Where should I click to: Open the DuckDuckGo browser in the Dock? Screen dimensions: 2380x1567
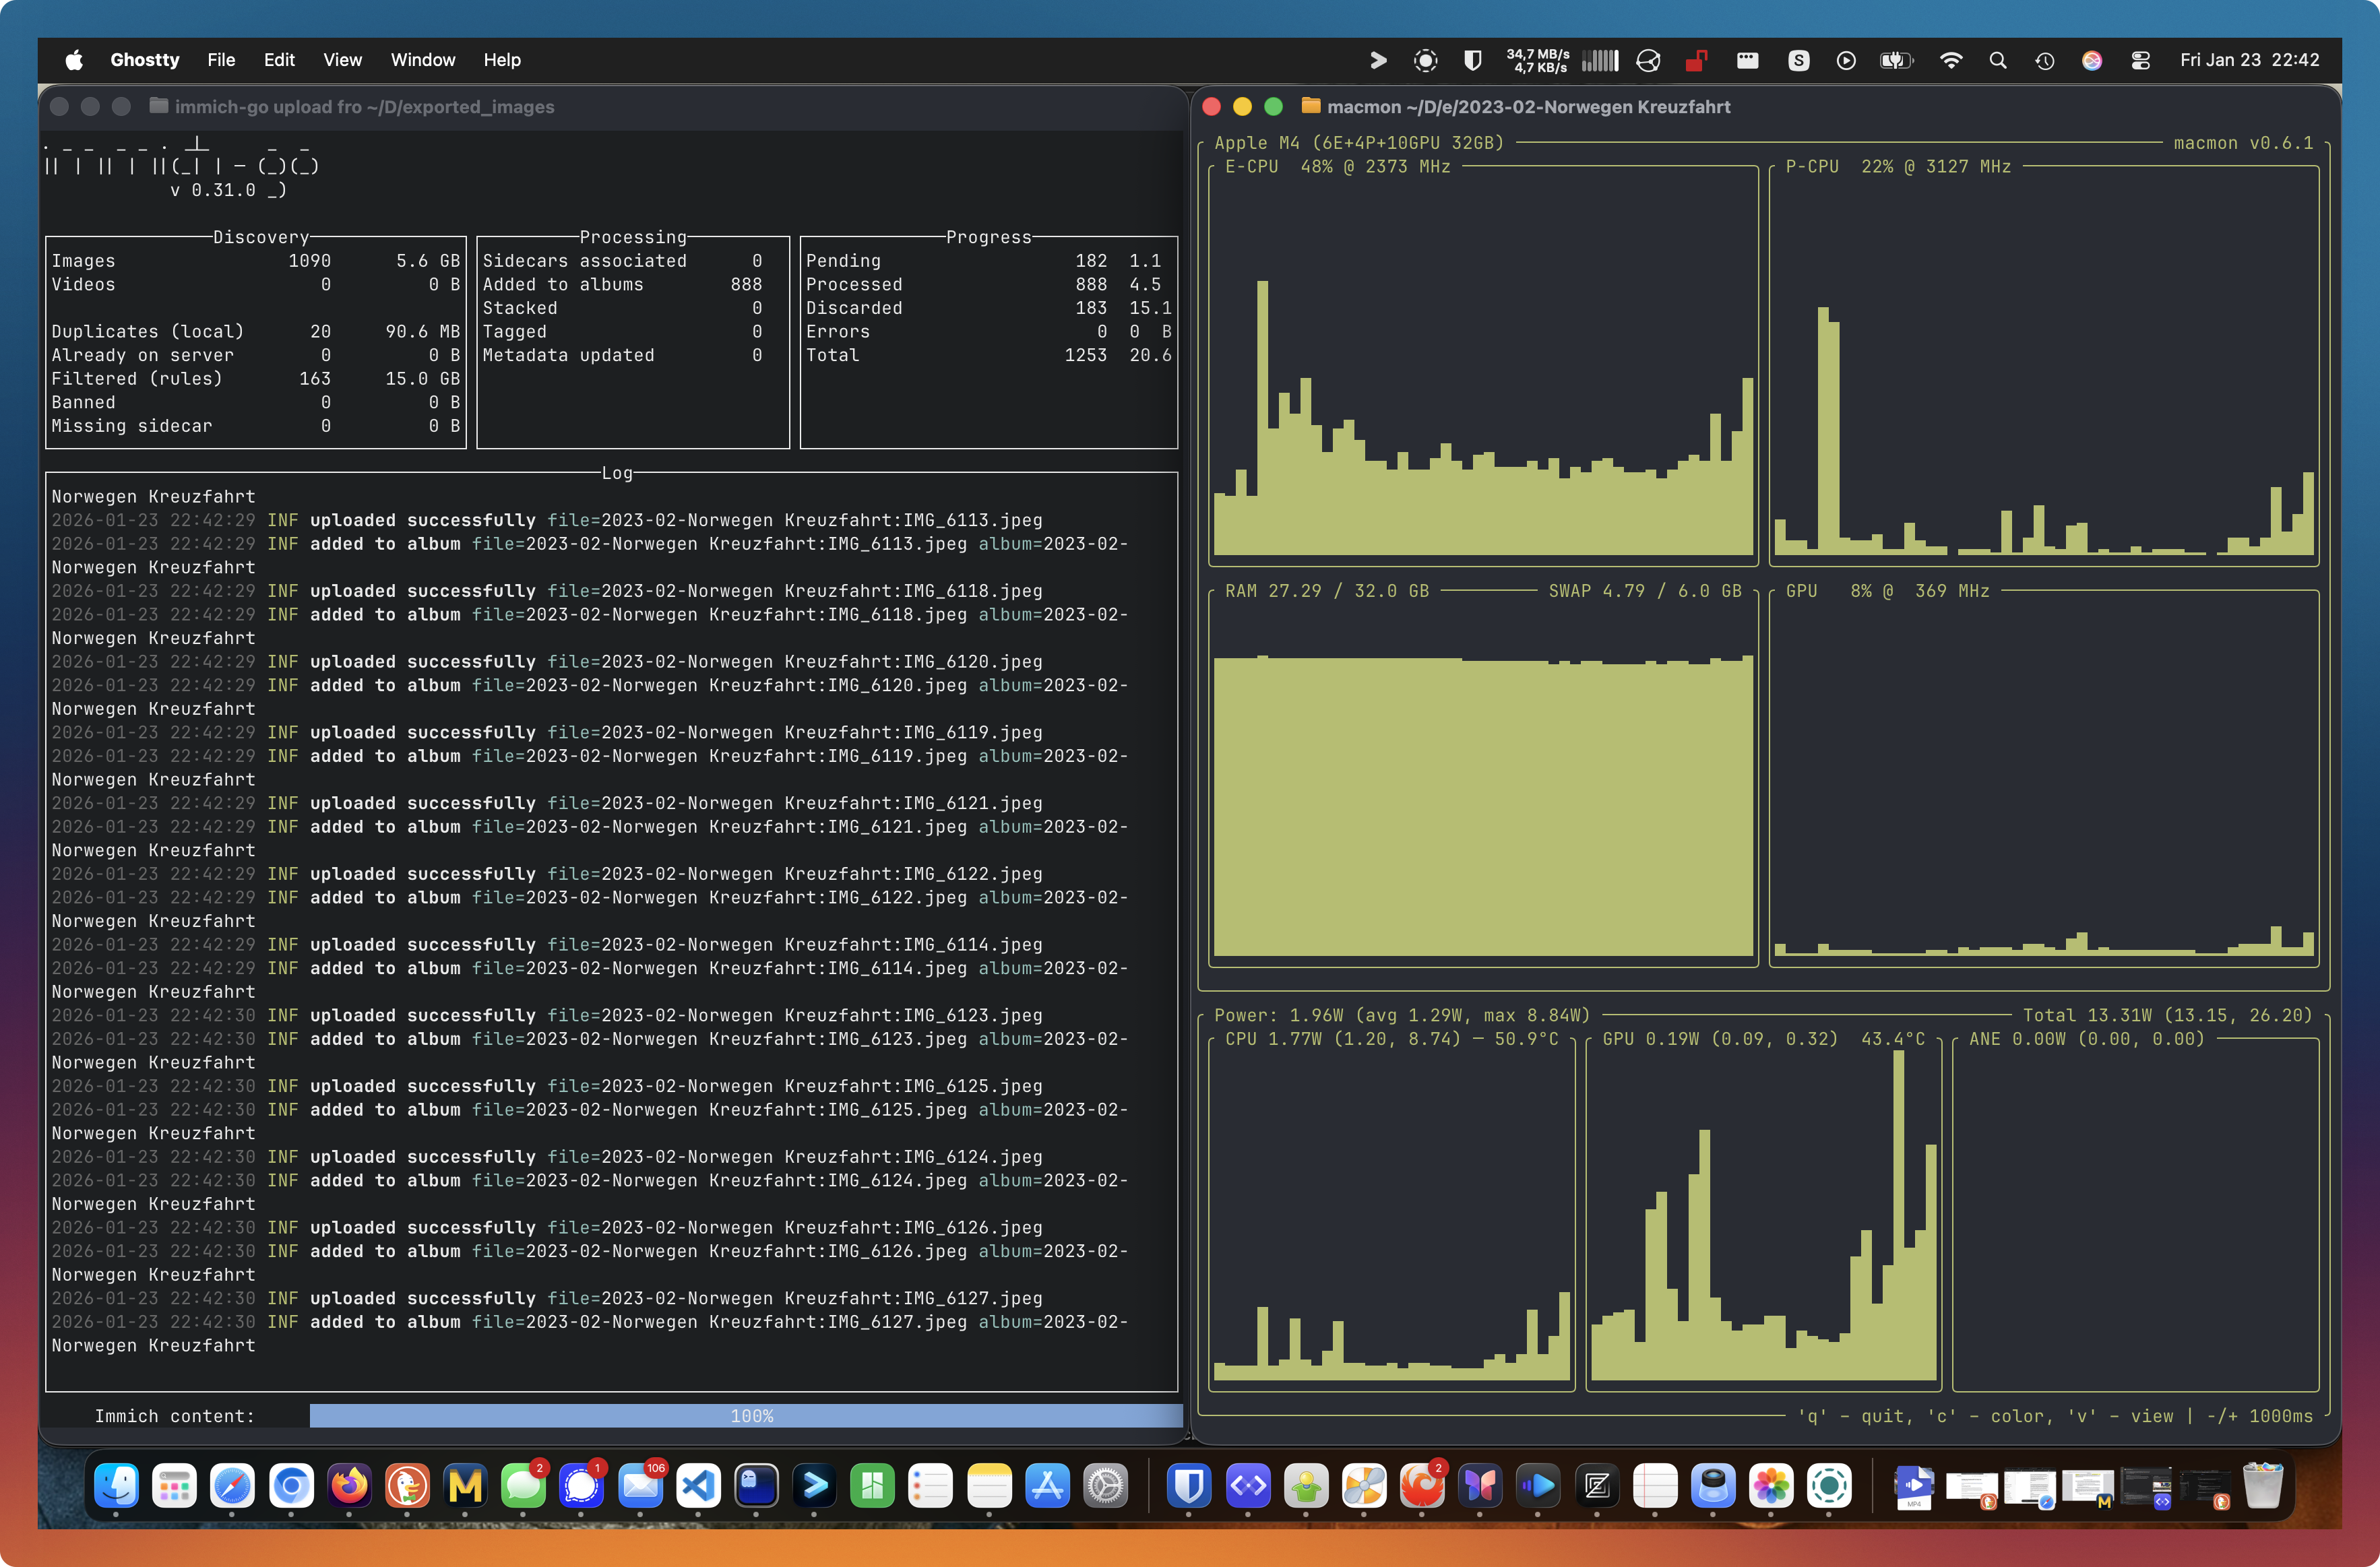(407, 1485)
